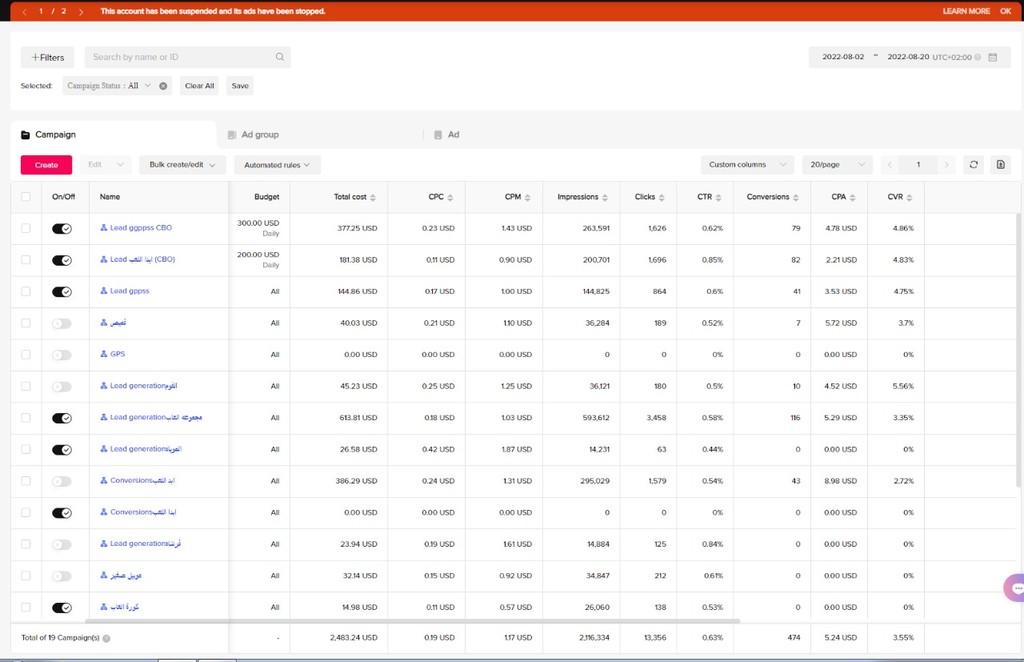Click Clear All filters
Image resolution: width=1024 pixels, height=662 pixels.
pyautogui.click(x=199, y=86)
